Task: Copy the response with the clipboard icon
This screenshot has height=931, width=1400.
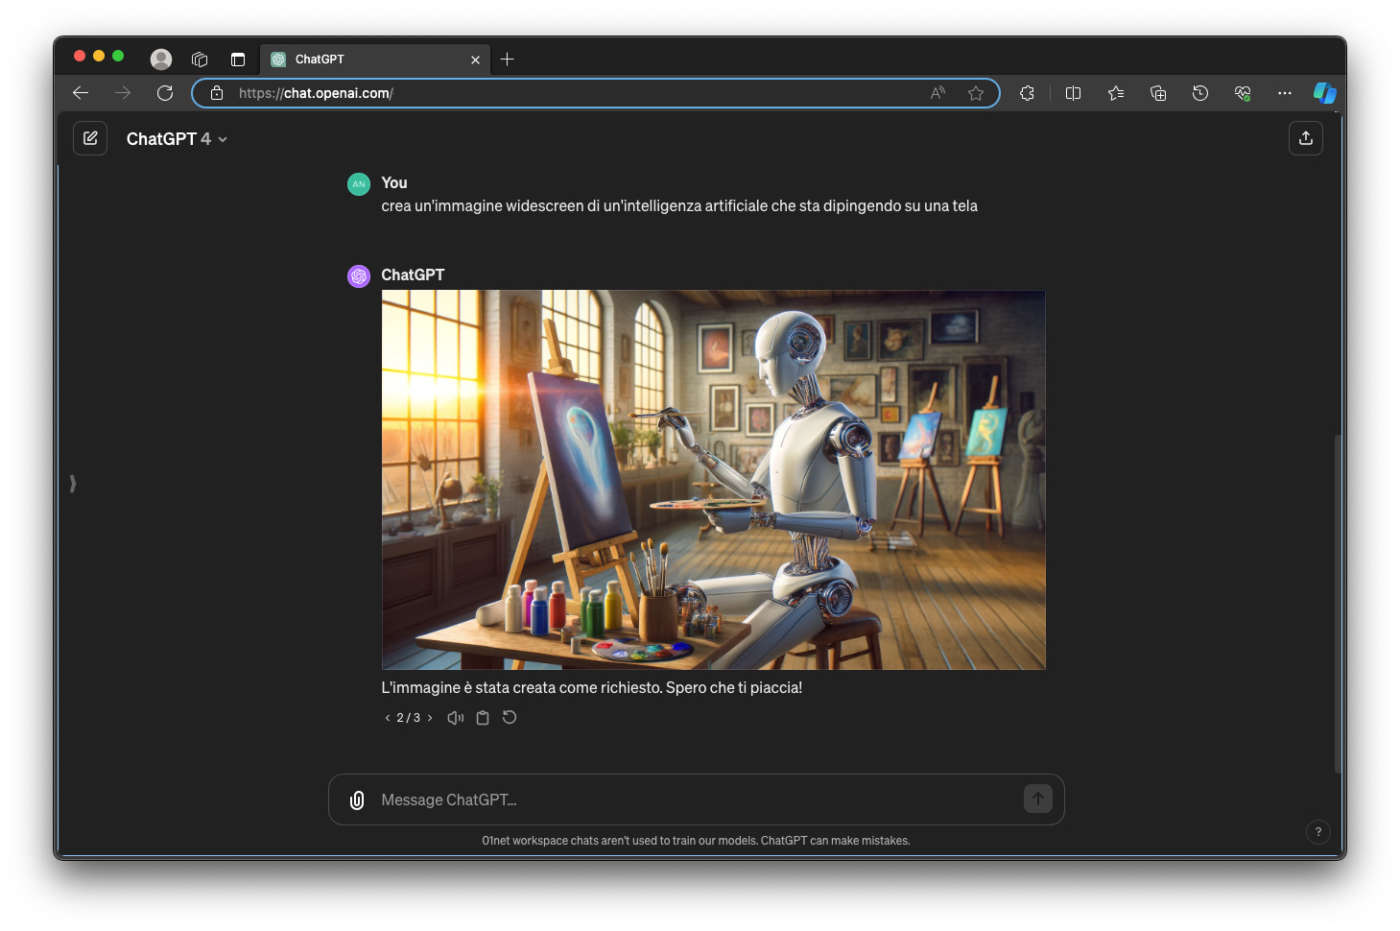Action: pos(482,718)
